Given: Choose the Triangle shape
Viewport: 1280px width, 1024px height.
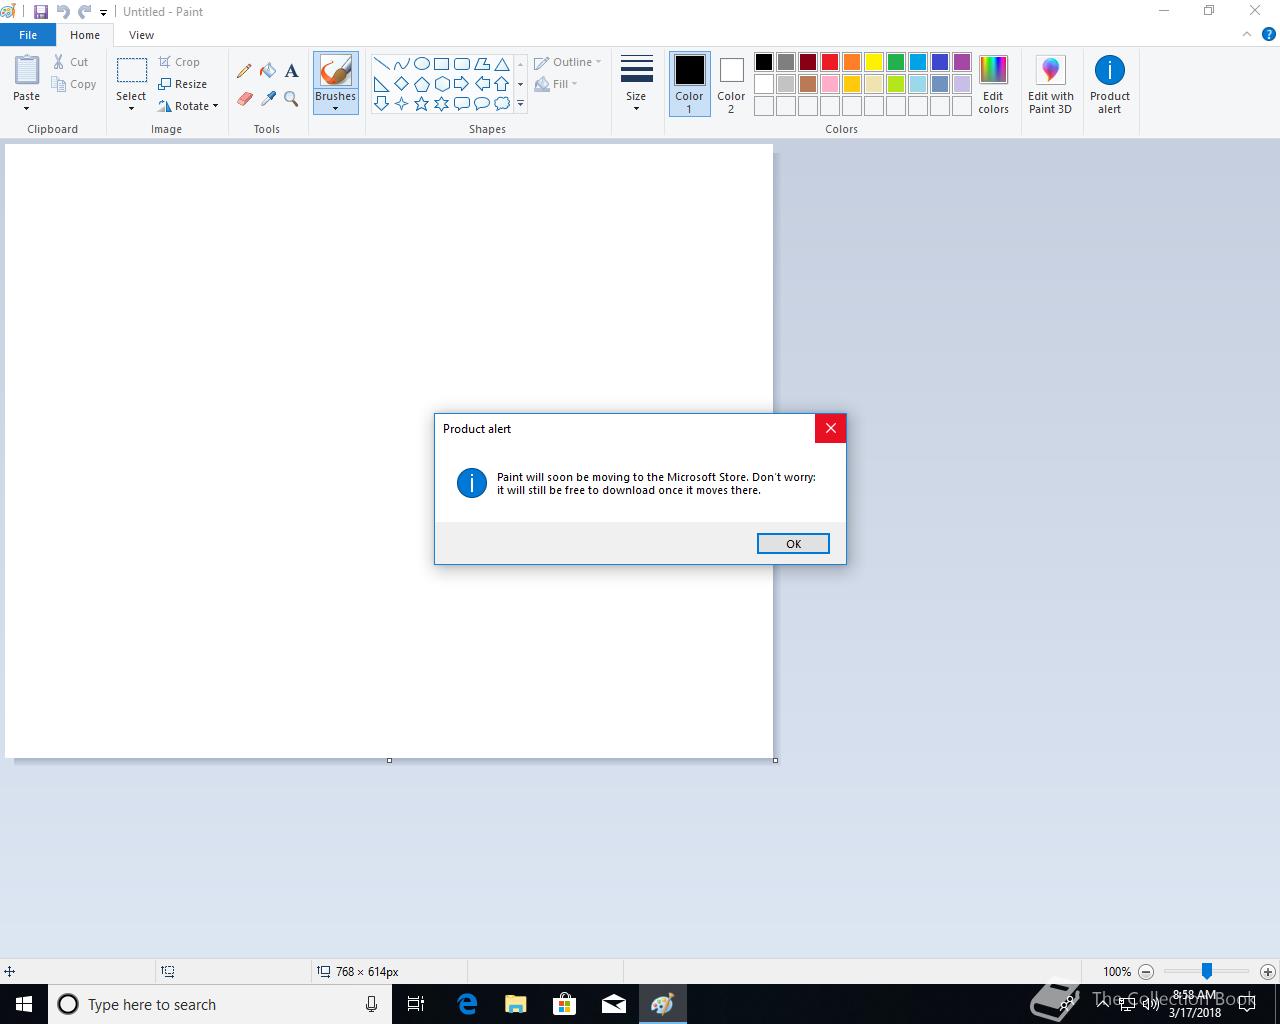Looking at the screenshot, I should click(x=501, y=64).
